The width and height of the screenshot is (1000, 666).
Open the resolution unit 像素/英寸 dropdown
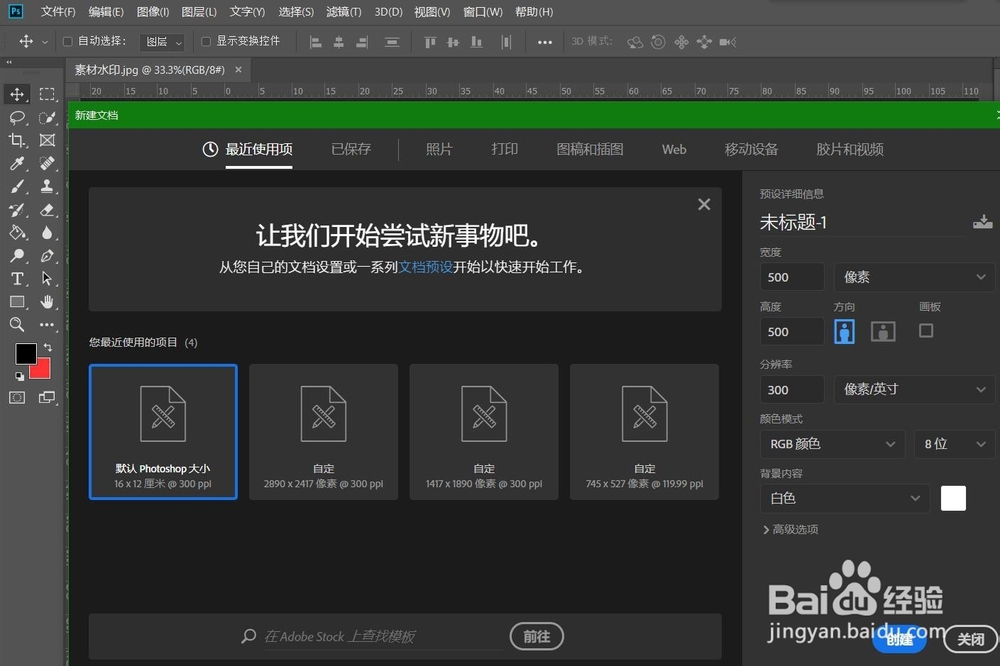click(x=914, y=389)
